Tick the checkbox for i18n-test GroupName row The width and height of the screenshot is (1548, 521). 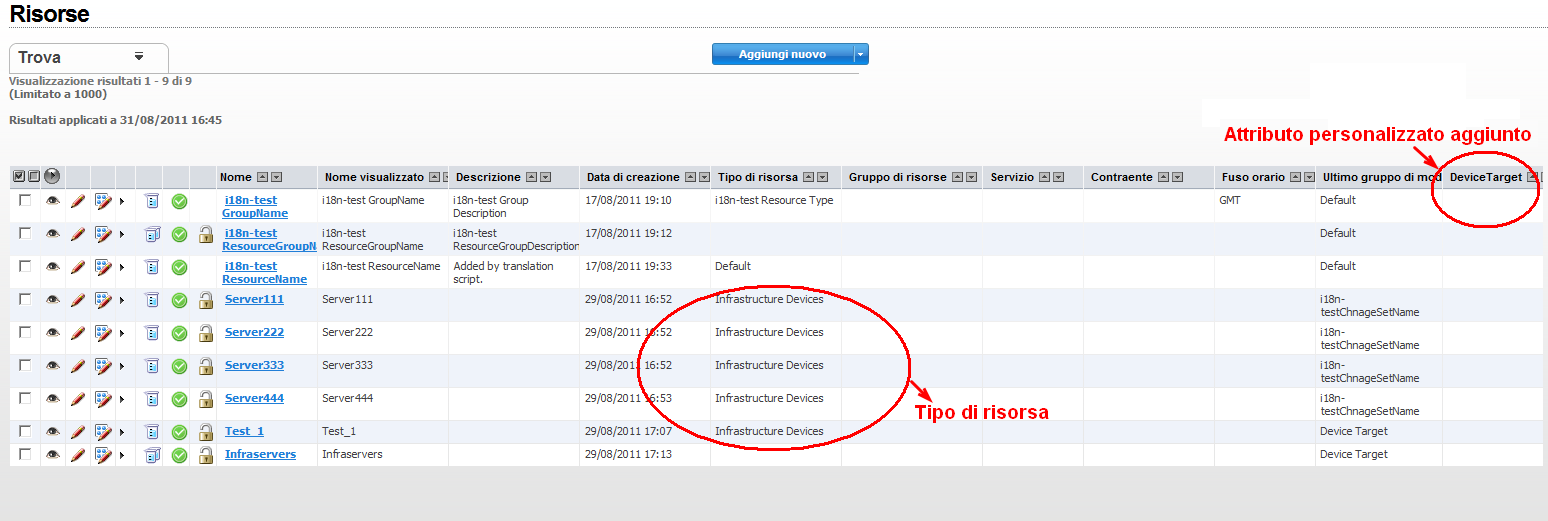pyautogui.click(x=25, y=200)
